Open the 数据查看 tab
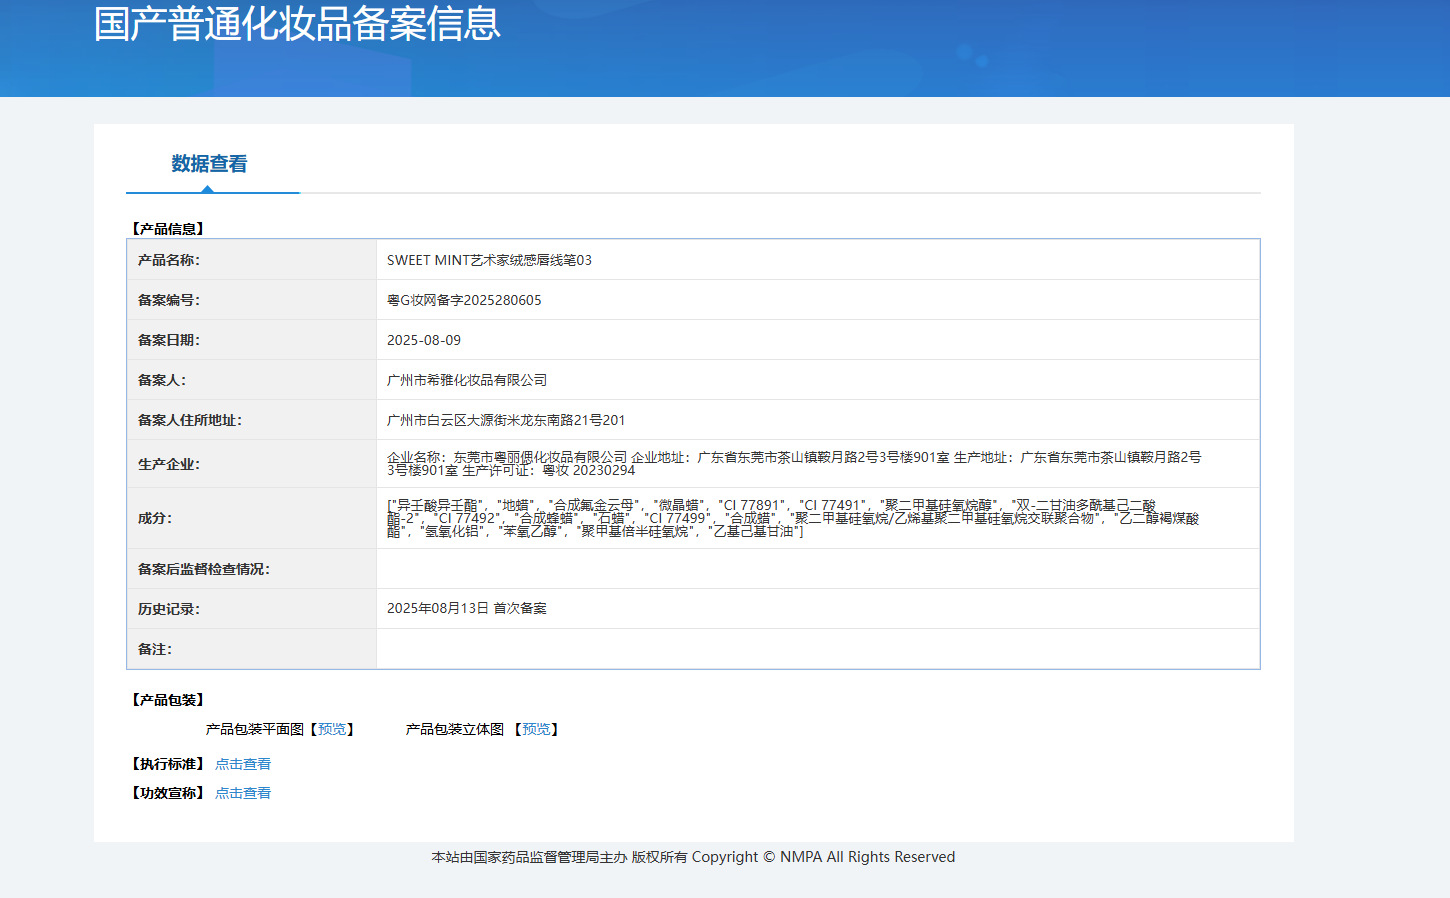Image resolution: width=1450 pixels, height=898 pixels. coord(209,164)
